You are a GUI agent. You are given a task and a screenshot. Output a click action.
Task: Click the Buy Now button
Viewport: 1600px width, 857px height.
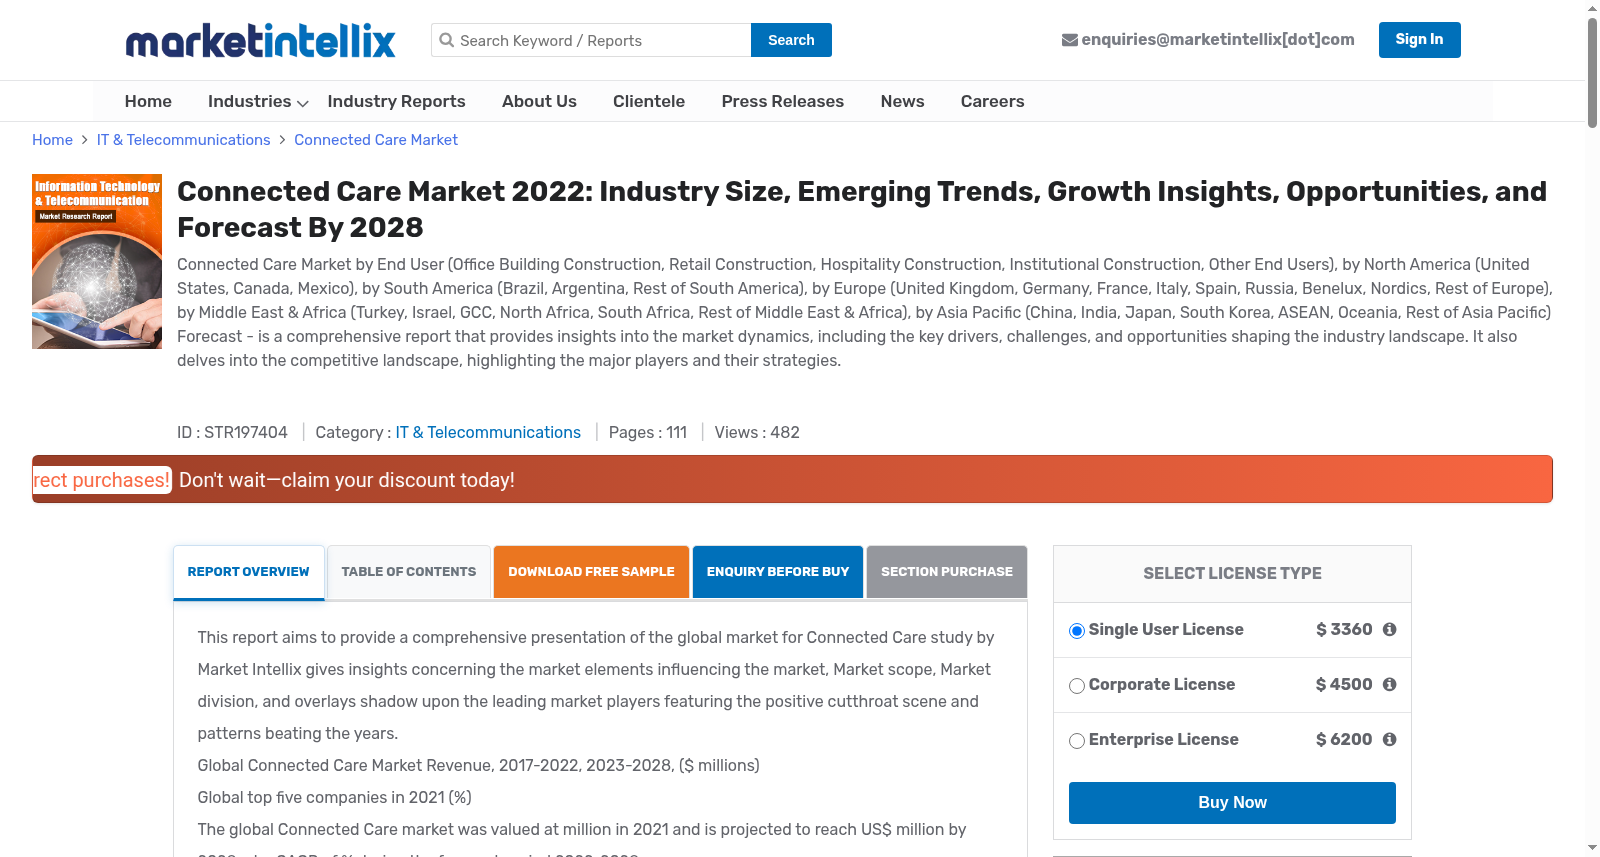click(1232, 803)
